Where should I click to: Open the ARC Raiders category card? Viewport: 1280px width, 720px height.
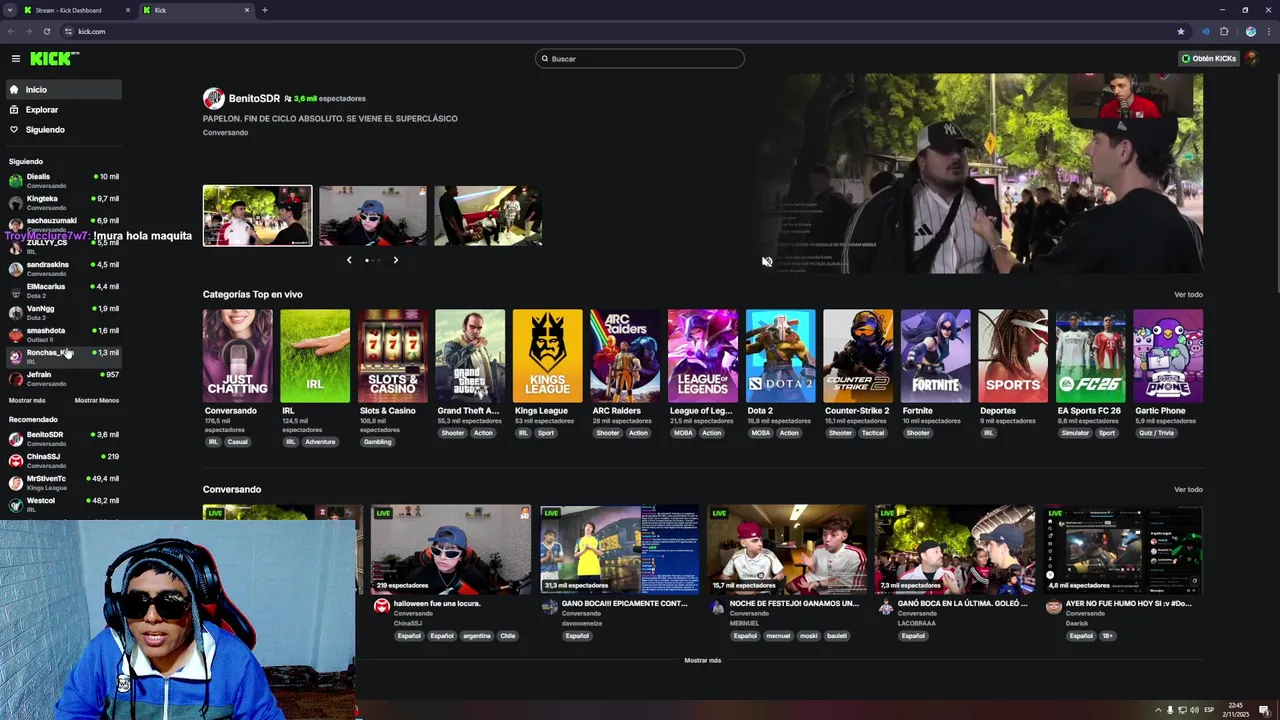[x=625, y=356]
